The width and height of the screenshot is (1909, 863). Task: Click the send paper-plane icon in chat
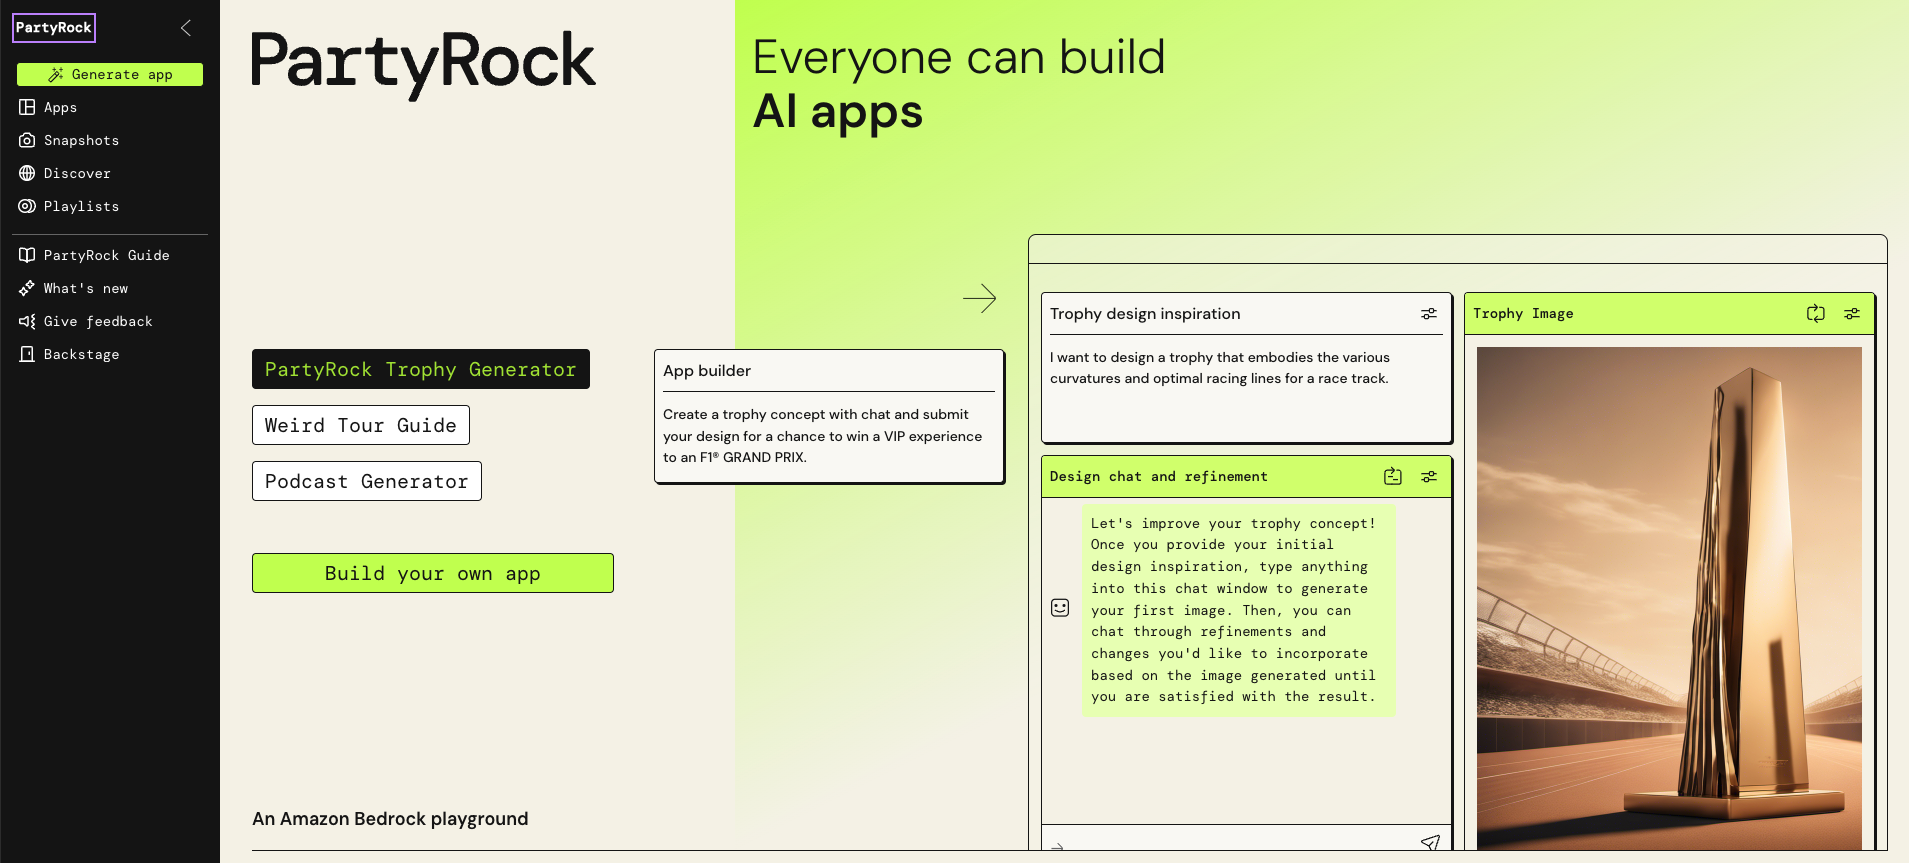tap(1430, 843)
